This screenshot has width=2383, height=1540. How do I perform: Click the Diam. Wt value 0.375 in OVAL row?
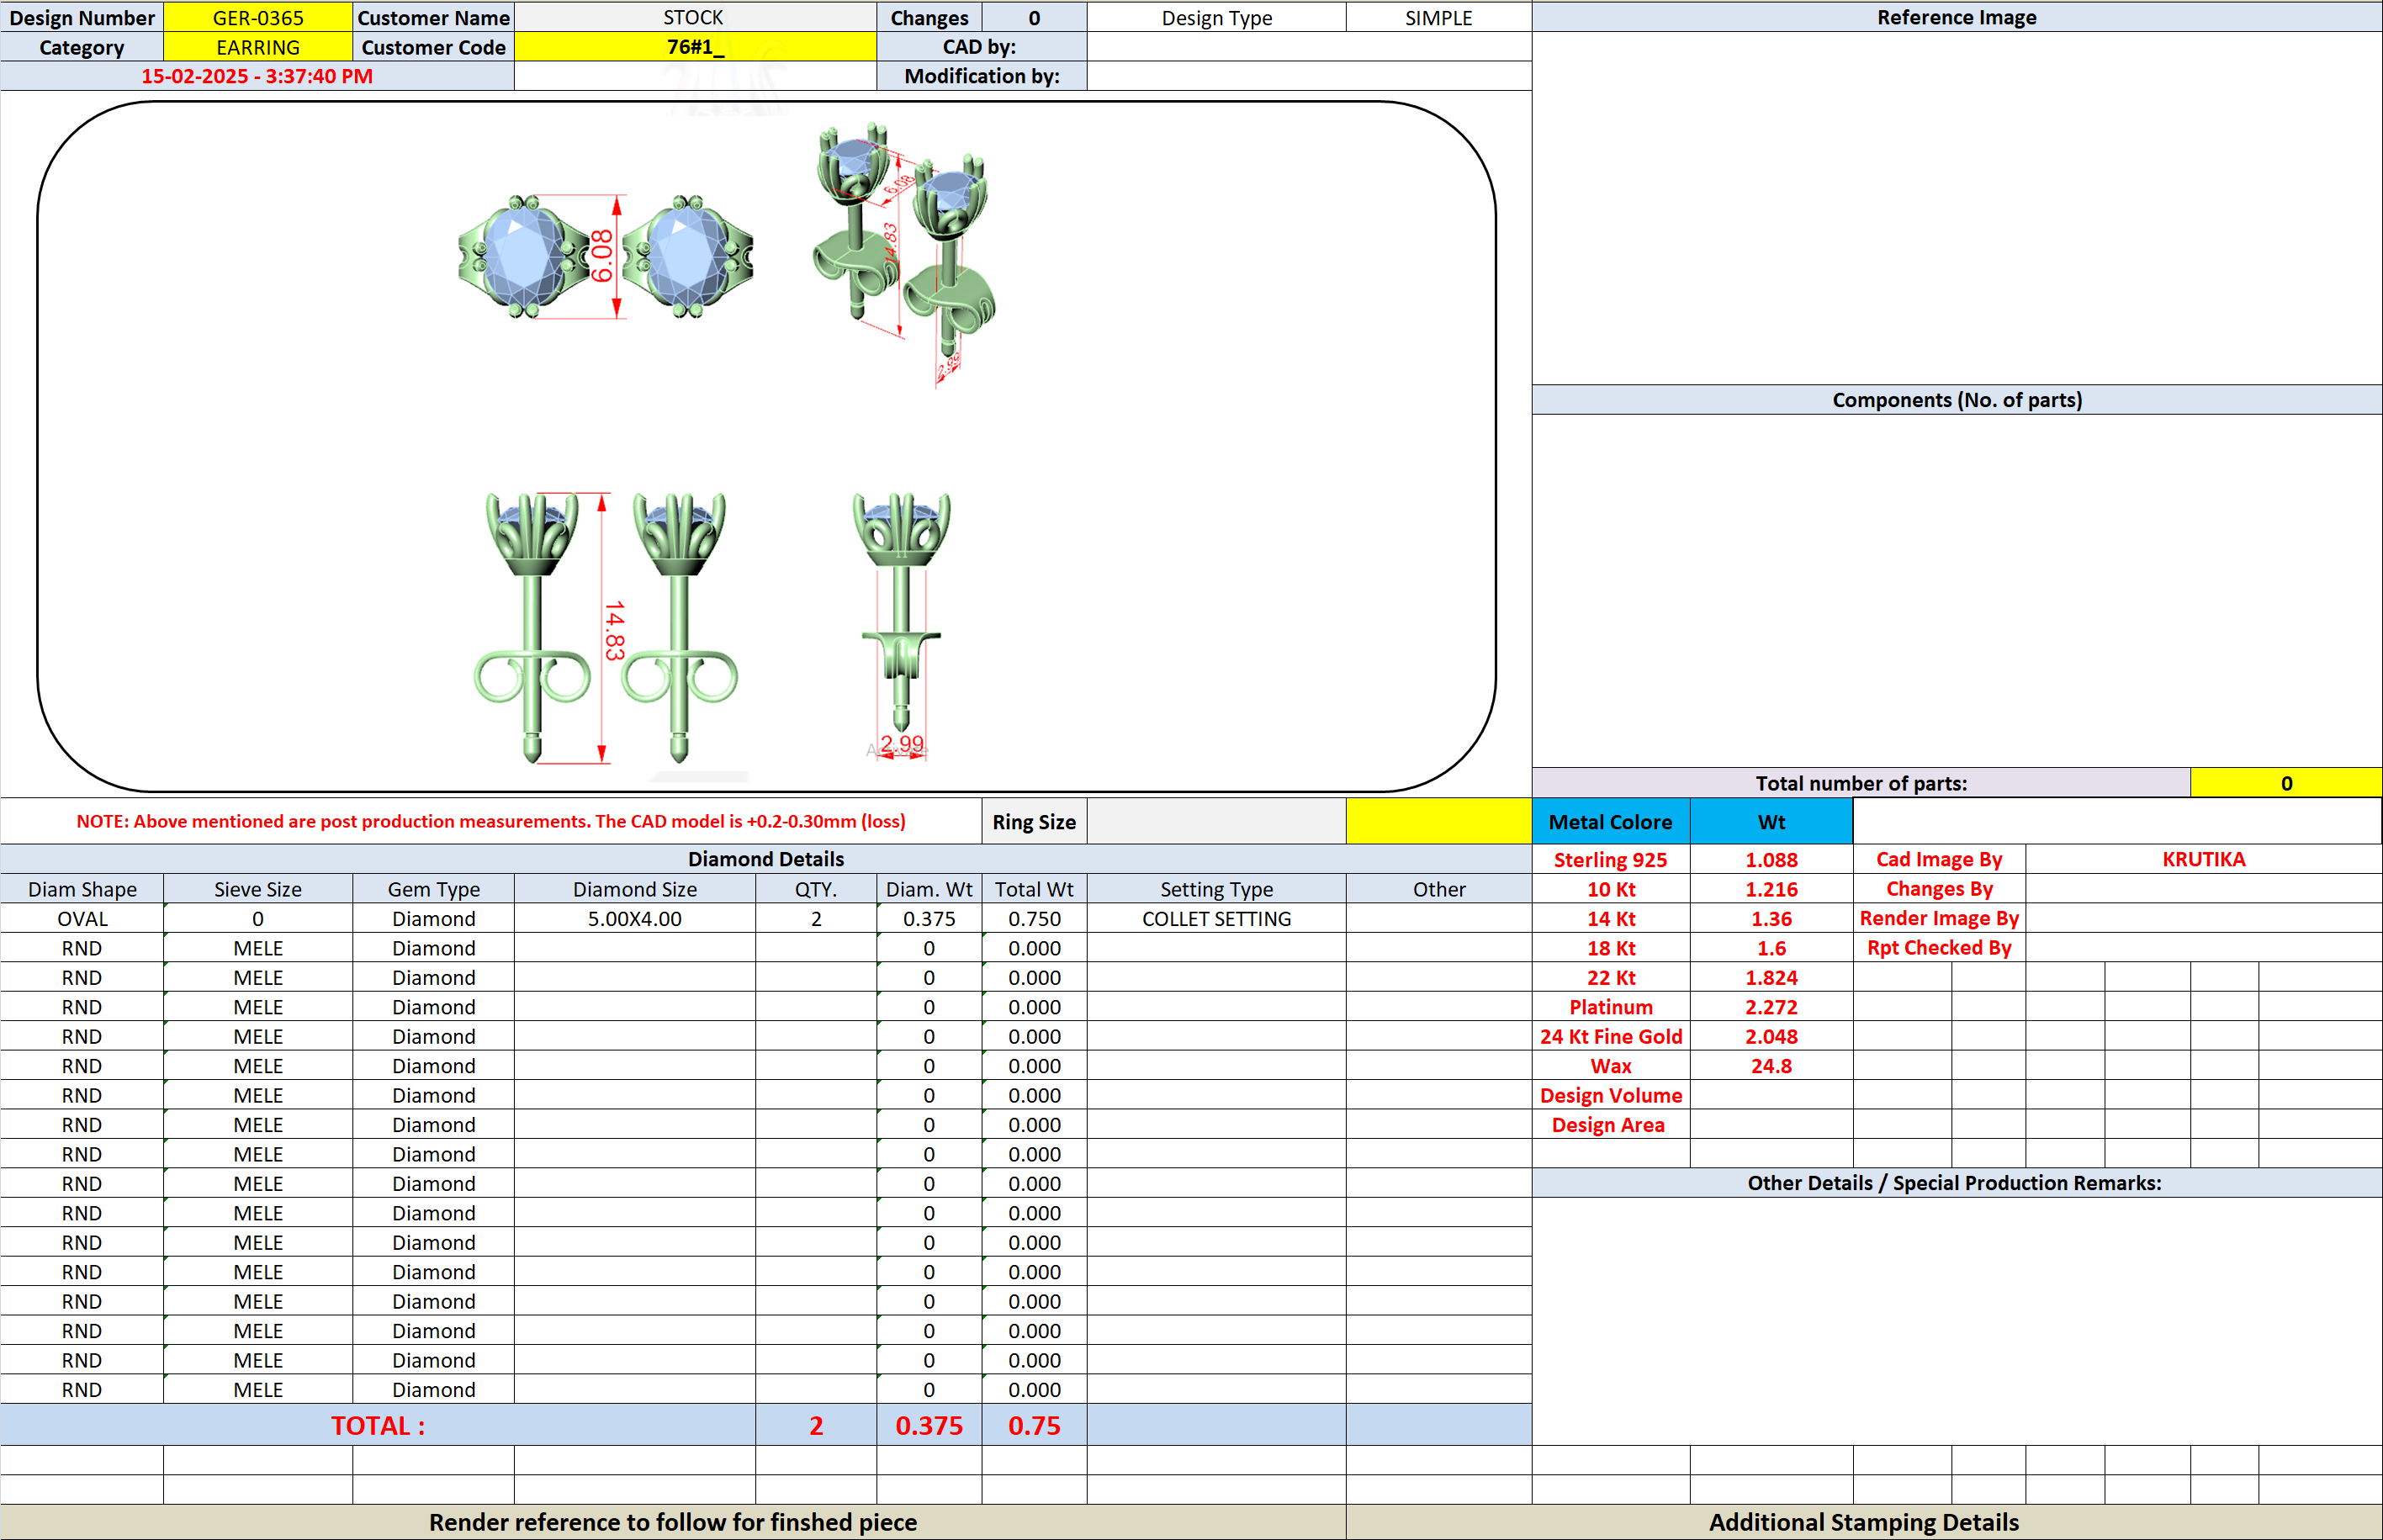(929, 918)
